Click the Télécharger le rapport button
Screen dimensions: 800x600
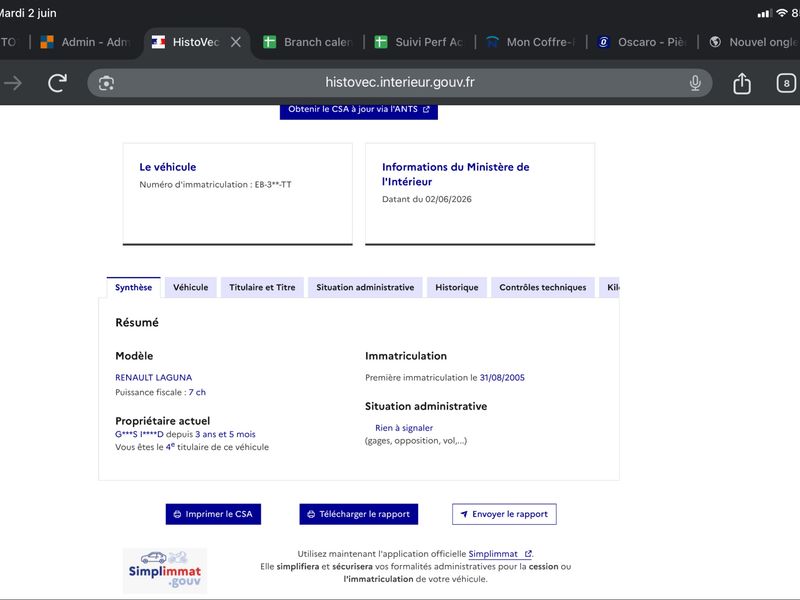(x=359, y=514)
